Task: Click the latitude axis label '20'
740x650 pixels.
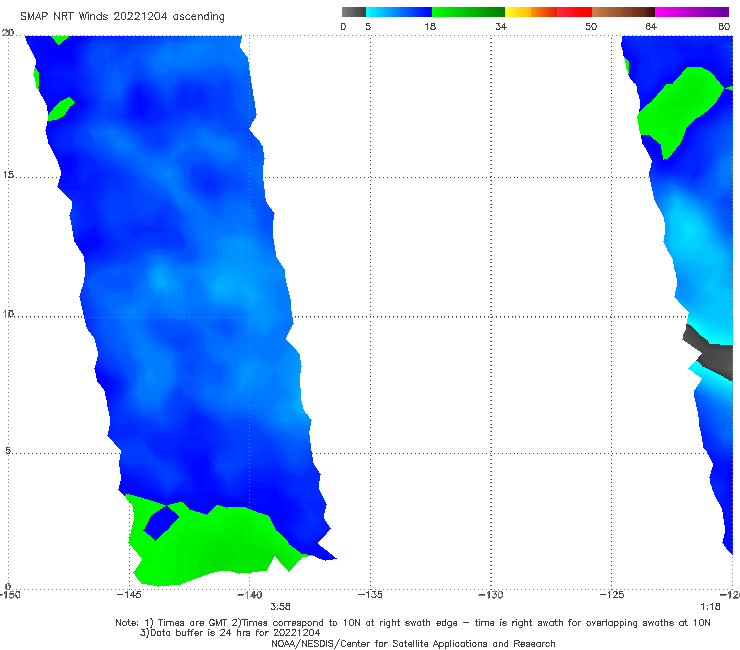Action: tap(8, 33)
